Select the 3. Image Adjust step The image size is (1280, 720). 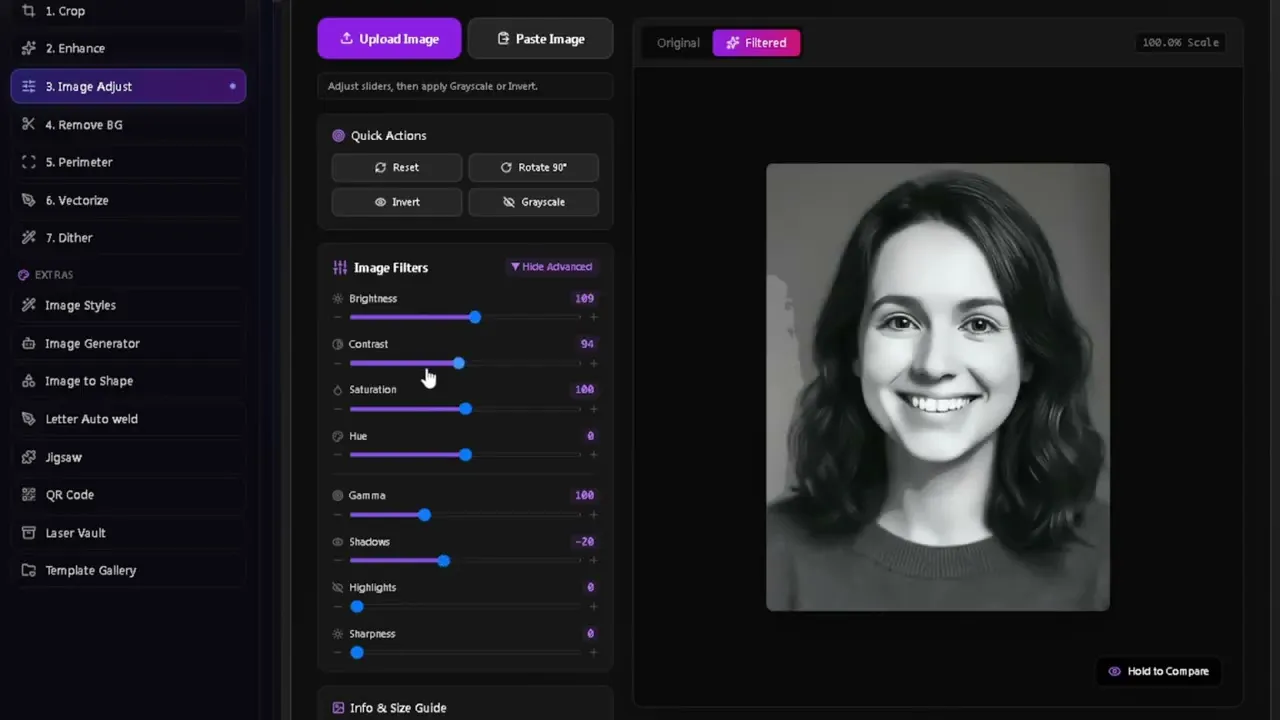coord(128,86)
